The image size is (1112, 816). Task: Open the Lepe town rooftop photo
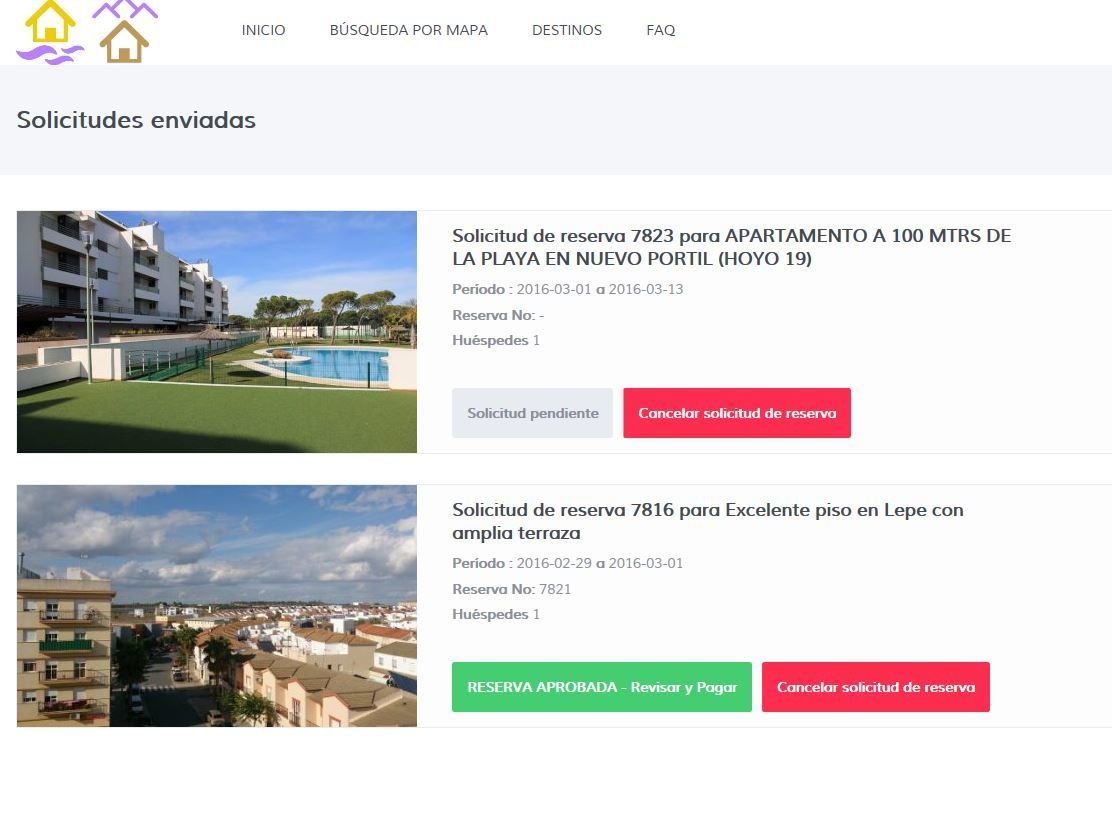[217, 606]
